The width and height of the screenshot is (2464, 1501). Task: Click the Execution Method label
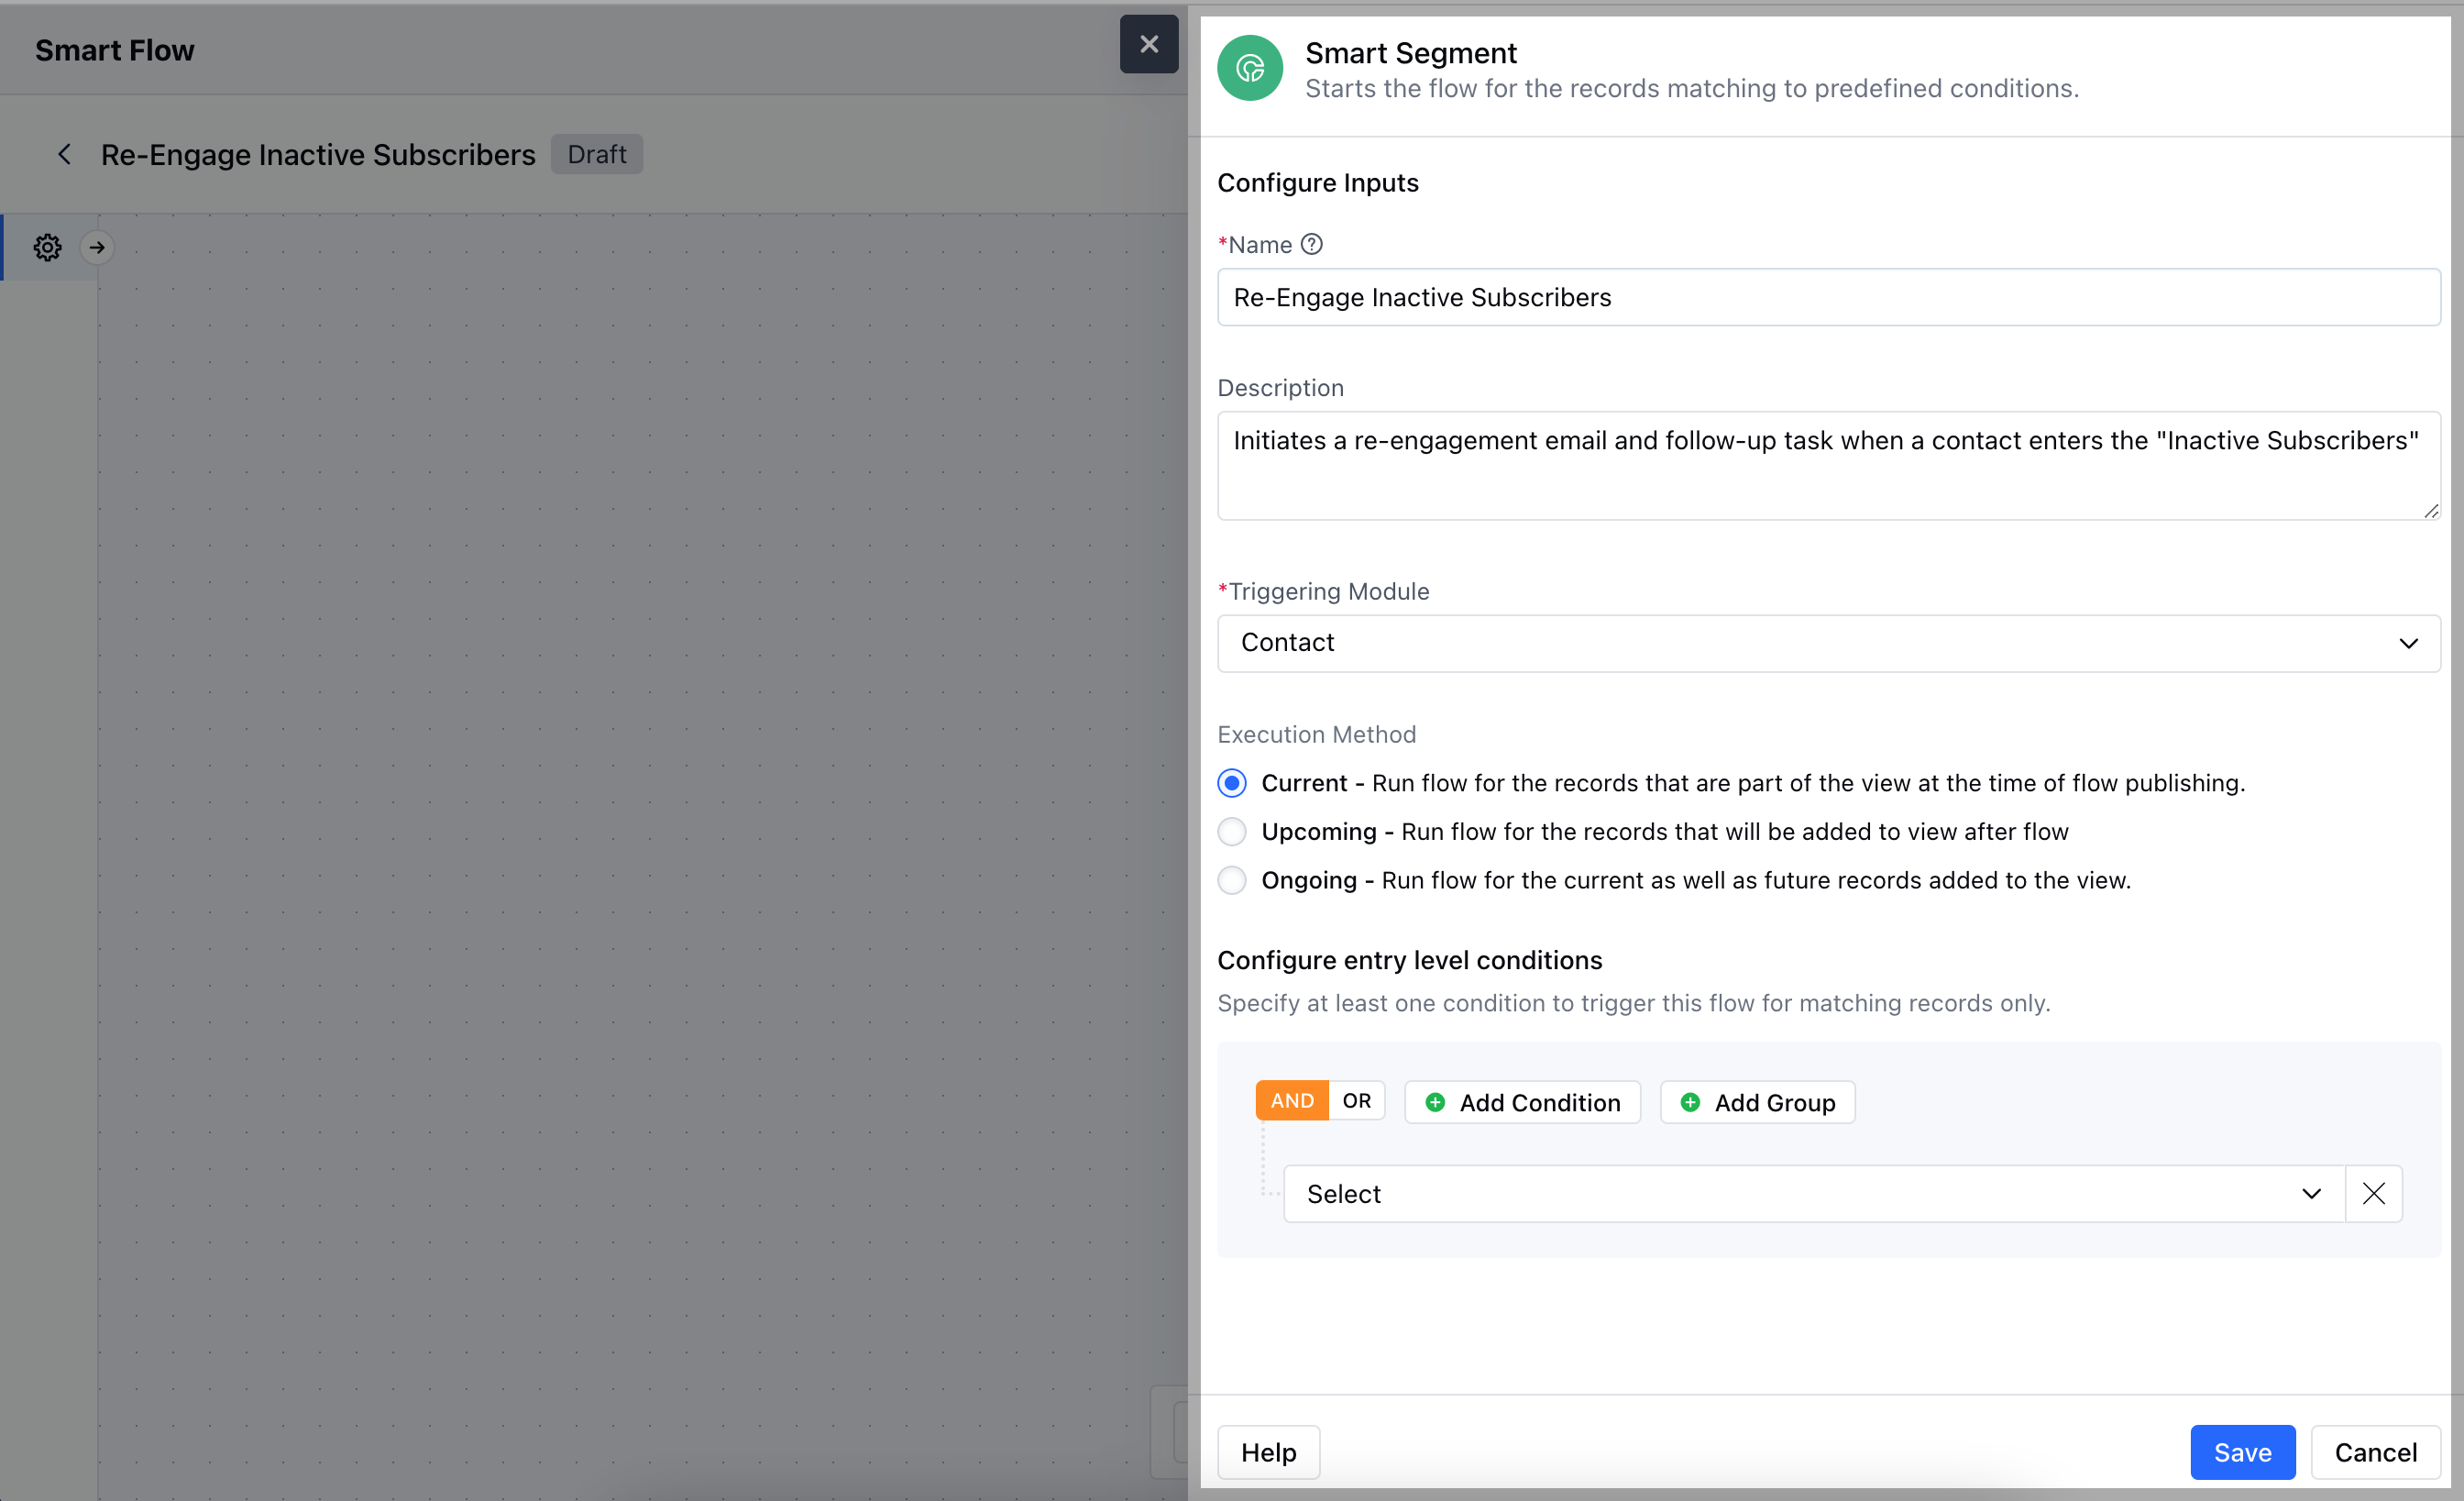(1316, 734)
